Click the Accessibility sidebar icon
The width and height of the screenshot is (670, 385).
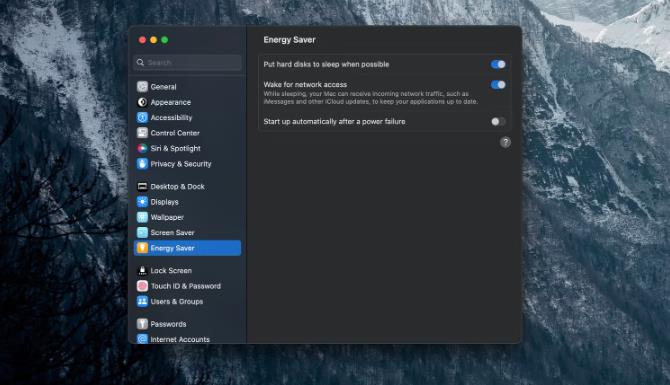[x=142, y=118]
